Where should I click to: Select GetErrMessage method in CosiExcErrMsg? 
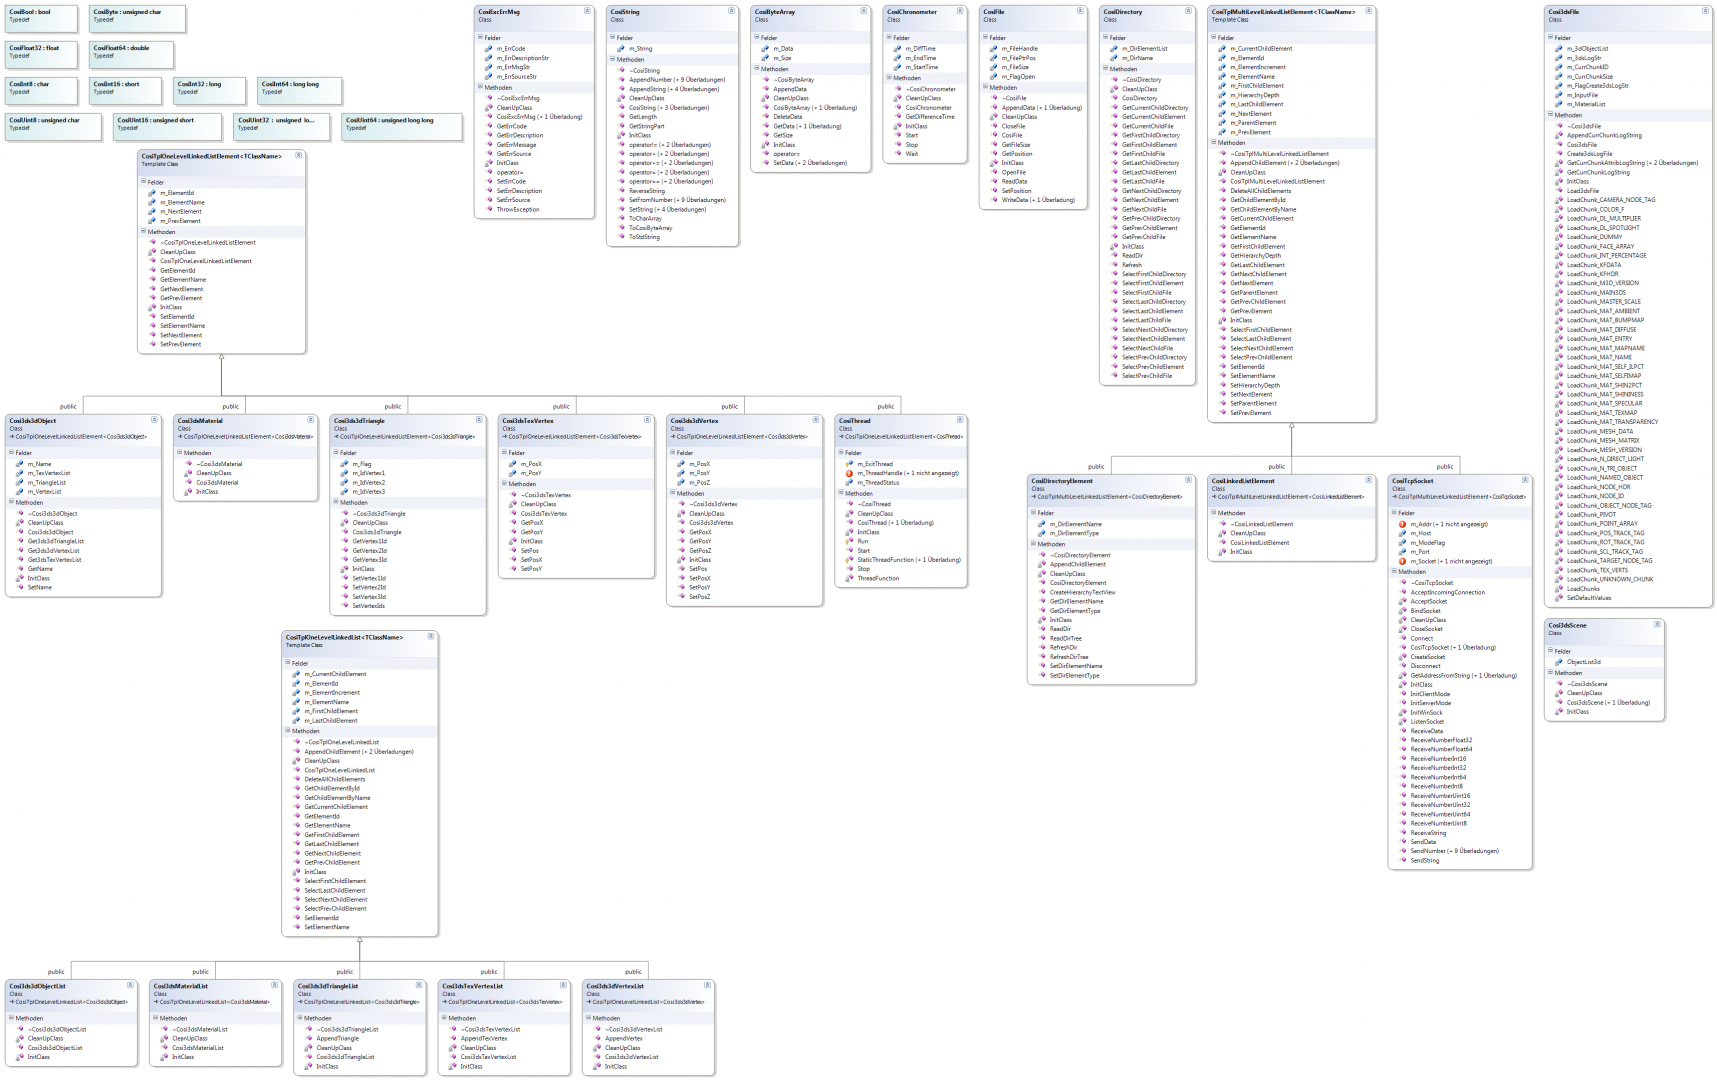tap(517, 145)
